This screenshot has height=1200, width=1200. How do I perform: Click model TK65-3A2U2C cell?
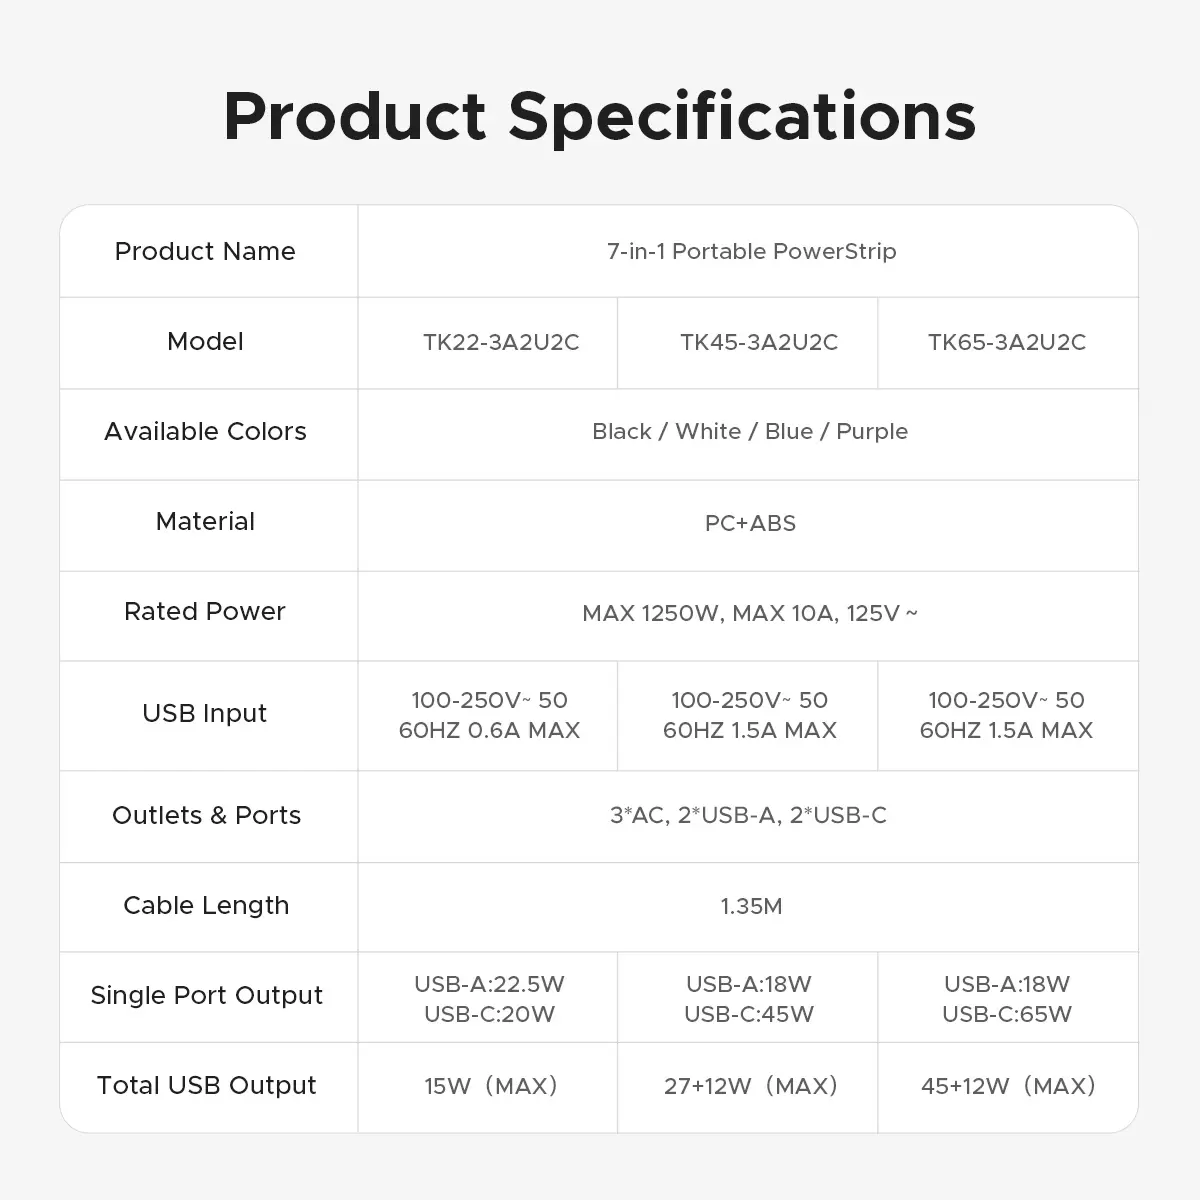point(1006,342)
